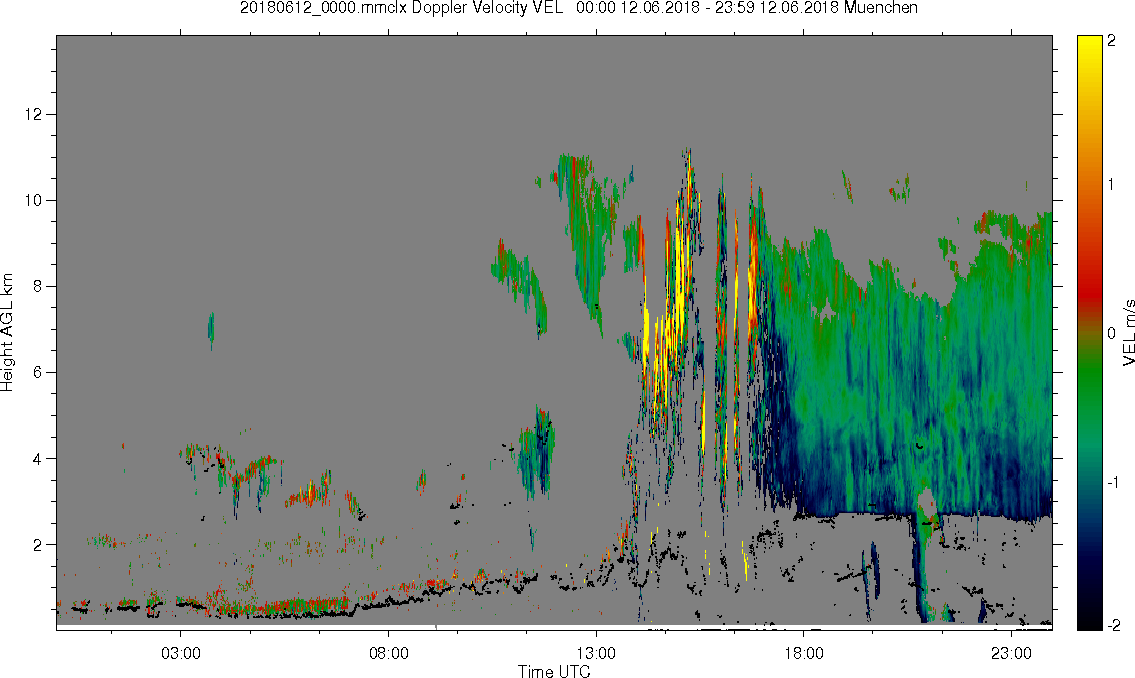1135x678 pixels.
Task: Click the 'VEL m/s' colorbar label
Action: click(1128, 332)
